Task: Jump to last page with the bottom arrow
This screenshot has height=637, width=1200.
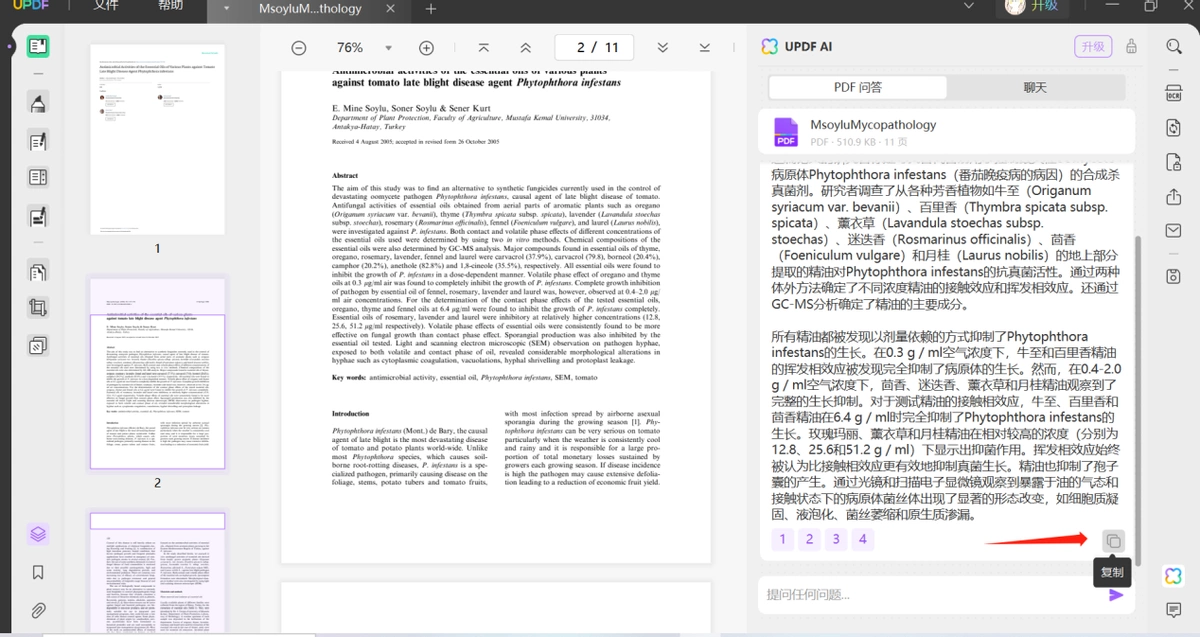Action: (x=705, y=48)
